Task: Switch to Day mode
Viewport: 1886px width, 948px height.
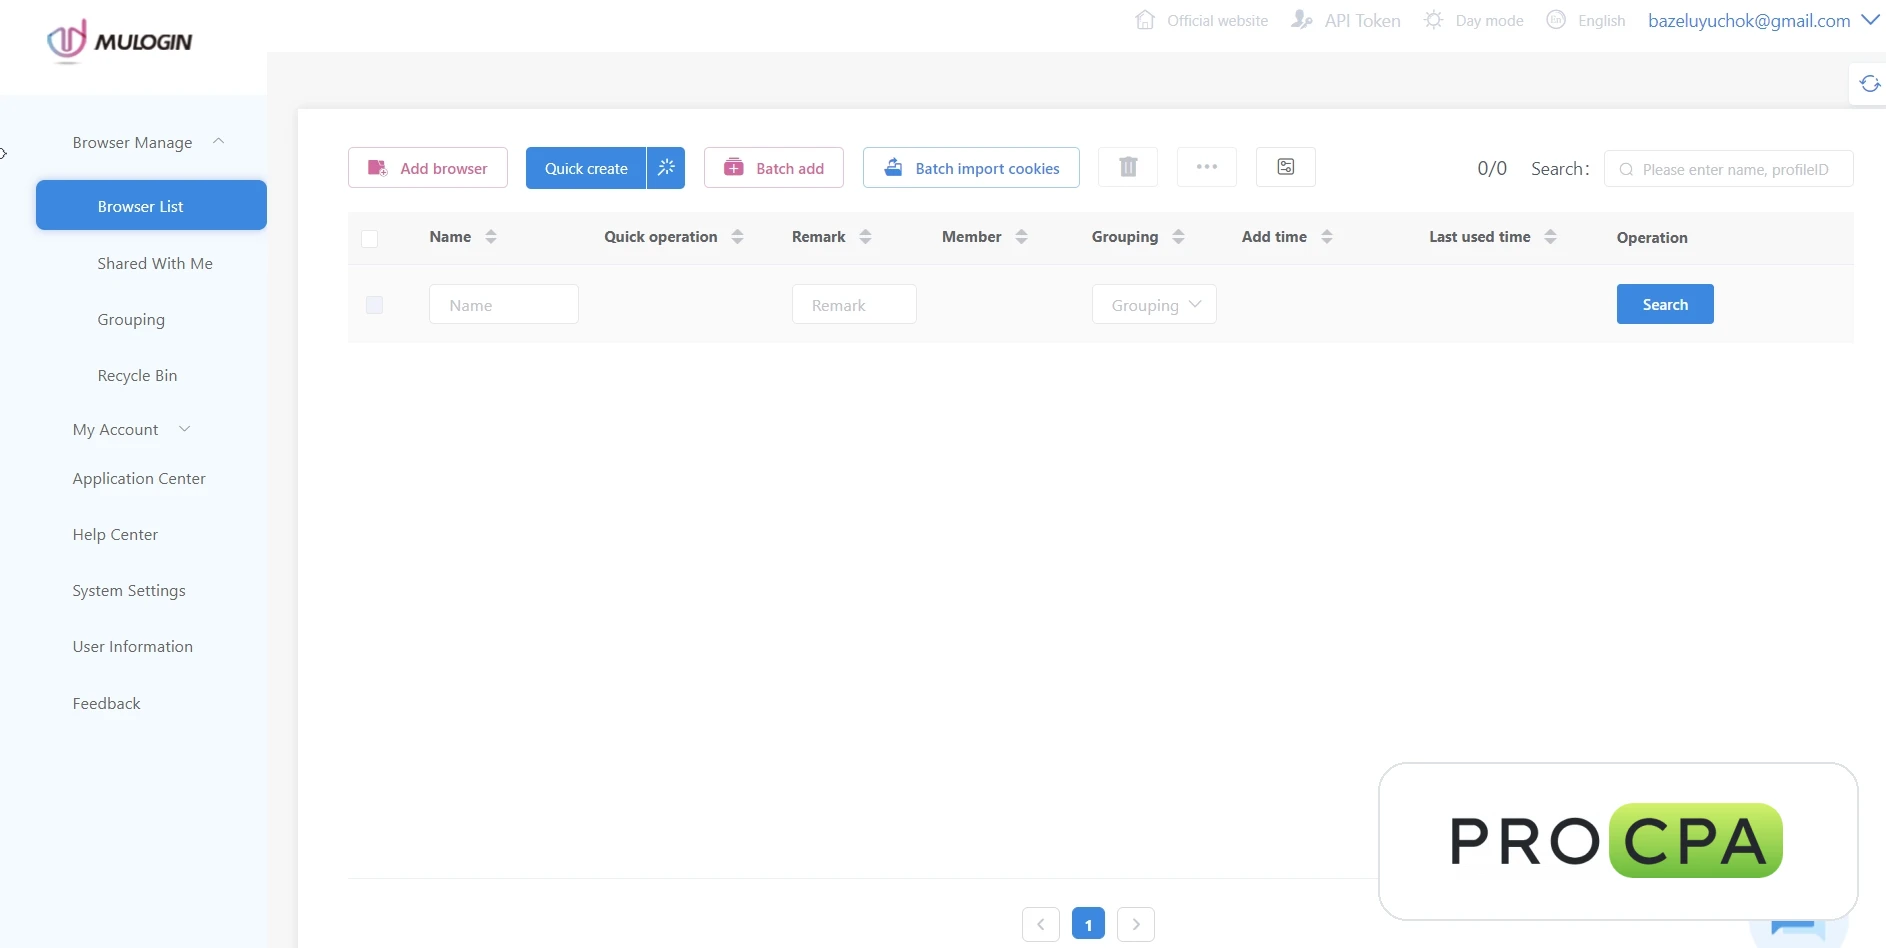Action: (1474, 20)
